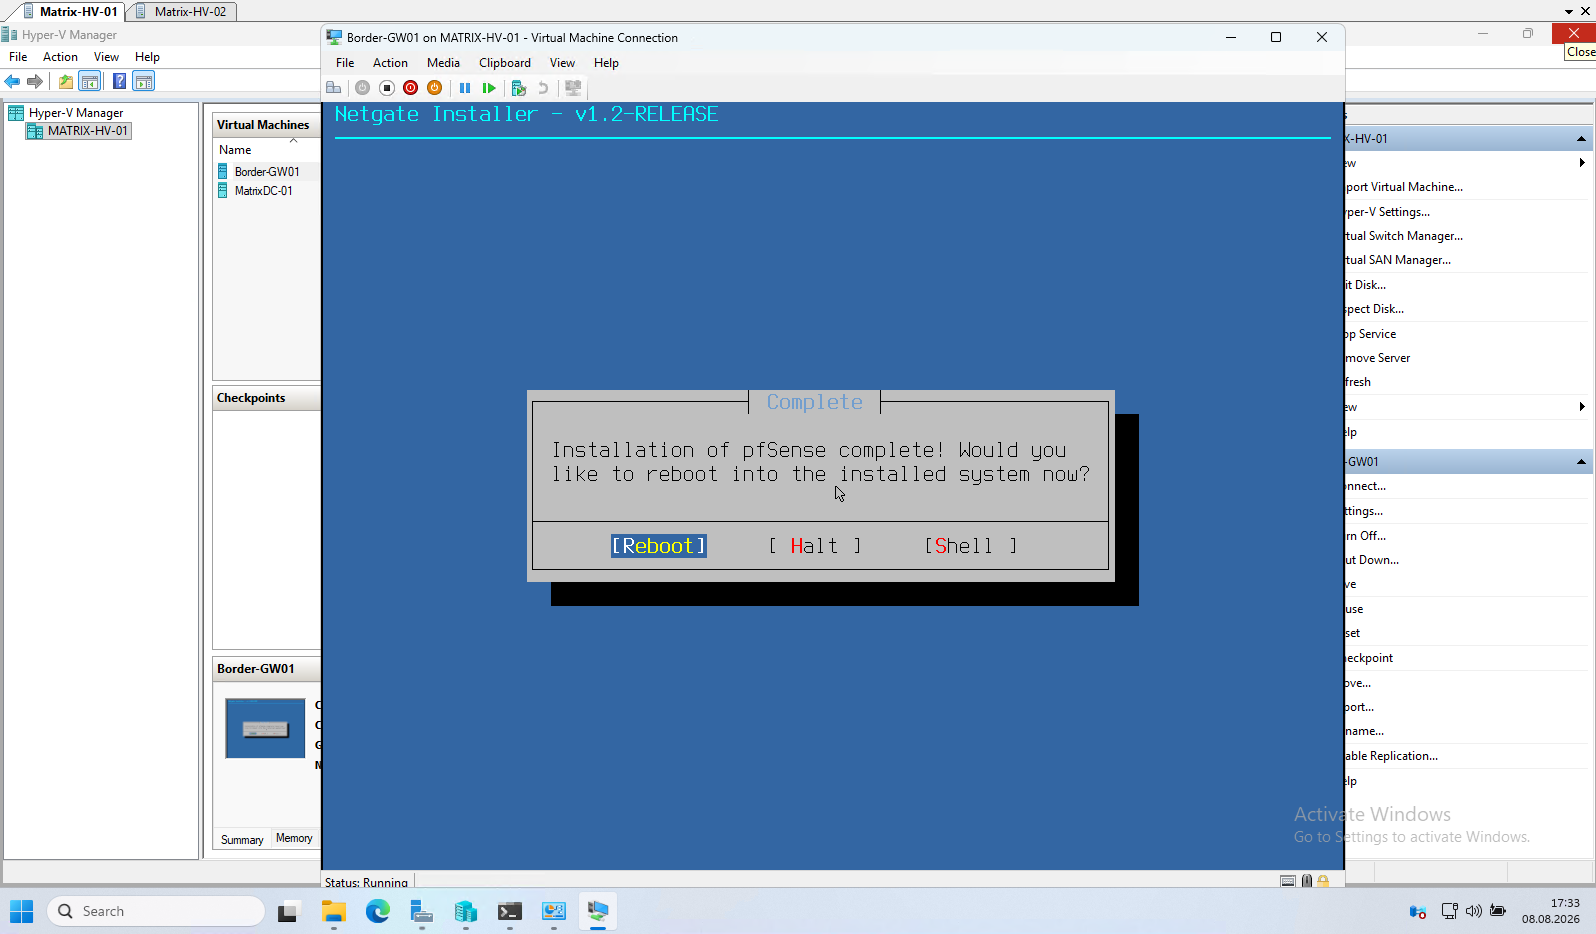This screenshot has width=1596, height=934.
Task: Open the File menu in VM Connection
Action: pyautogui.click(x=345, y=62)
